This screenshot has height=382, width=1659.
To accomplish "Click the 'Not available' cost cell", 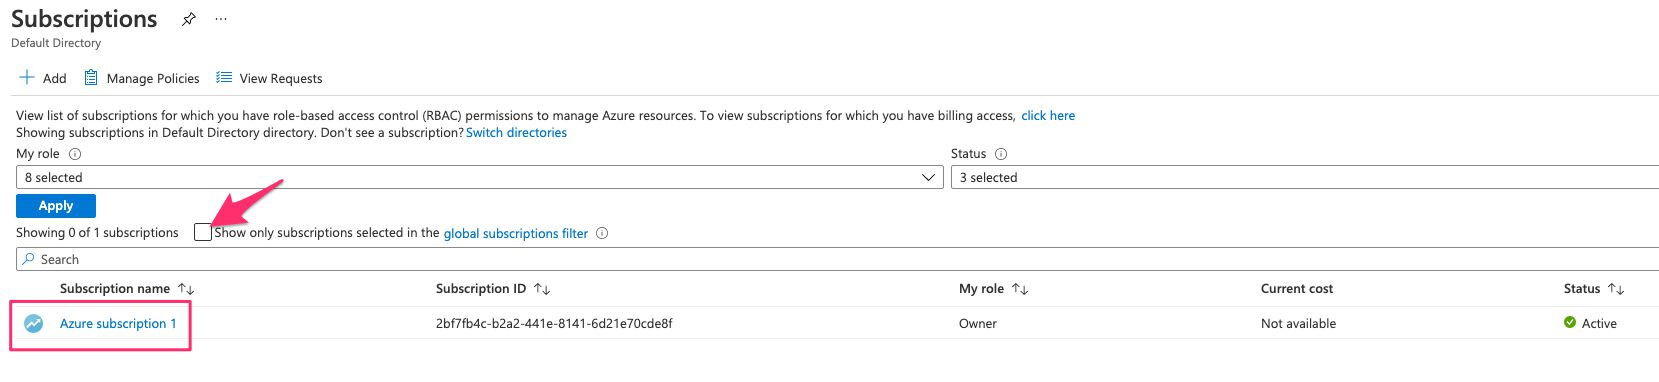I will coord(1298,324).
